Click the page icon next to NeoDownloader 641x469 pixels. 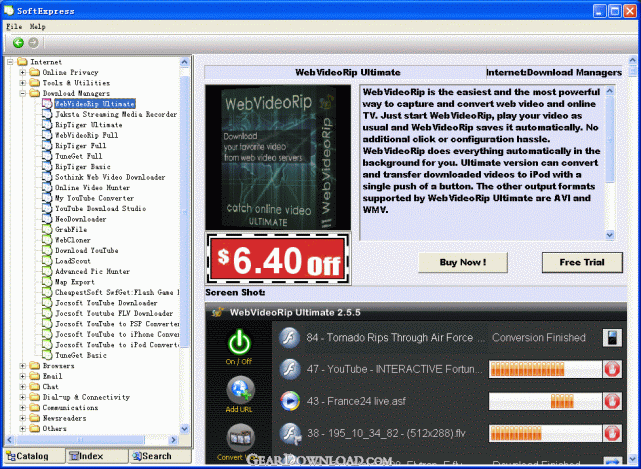click(x=47, y=219)
